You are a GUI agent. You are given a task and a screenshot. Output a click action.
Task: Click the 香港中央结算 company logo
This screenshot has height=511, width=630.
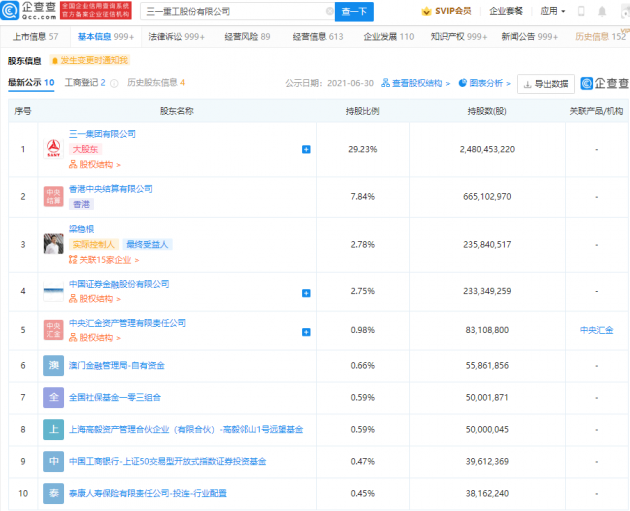point(54,196)
